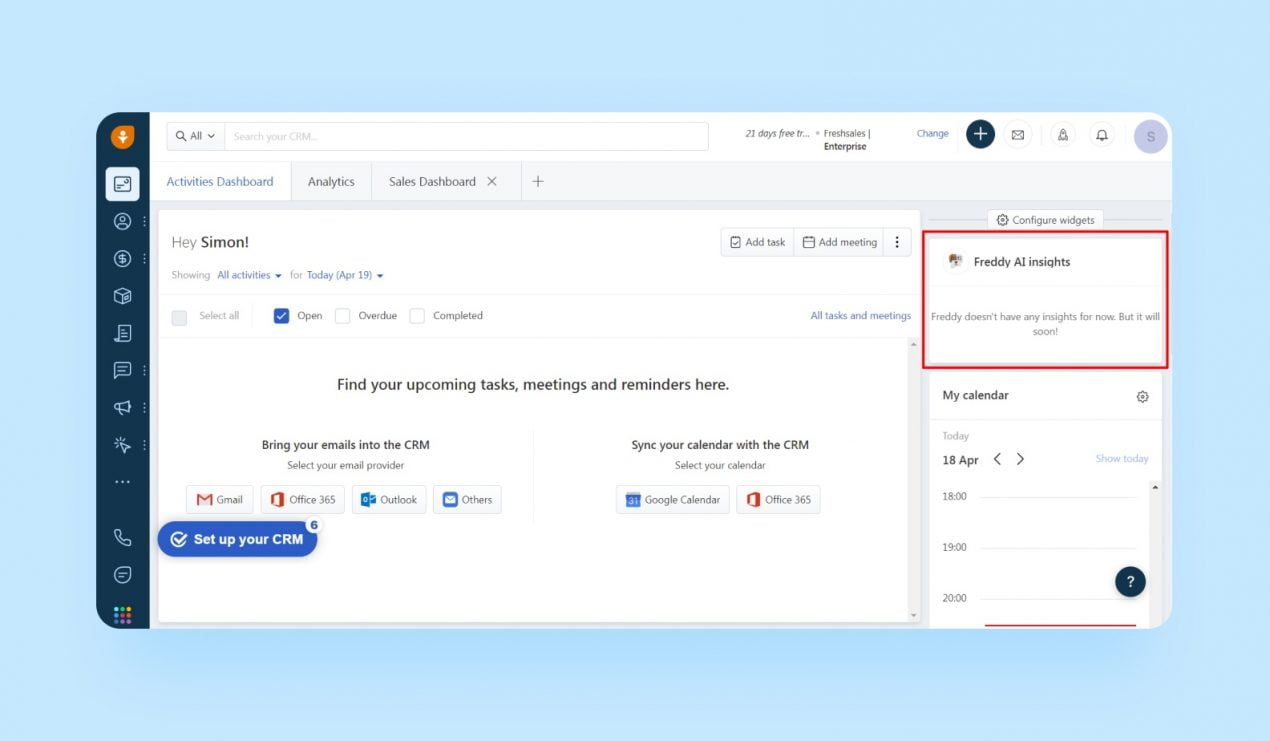Close the Sales Dashboard tab
The width and height of the screenshot is (1270, 741).
click(x=491, y=182)
